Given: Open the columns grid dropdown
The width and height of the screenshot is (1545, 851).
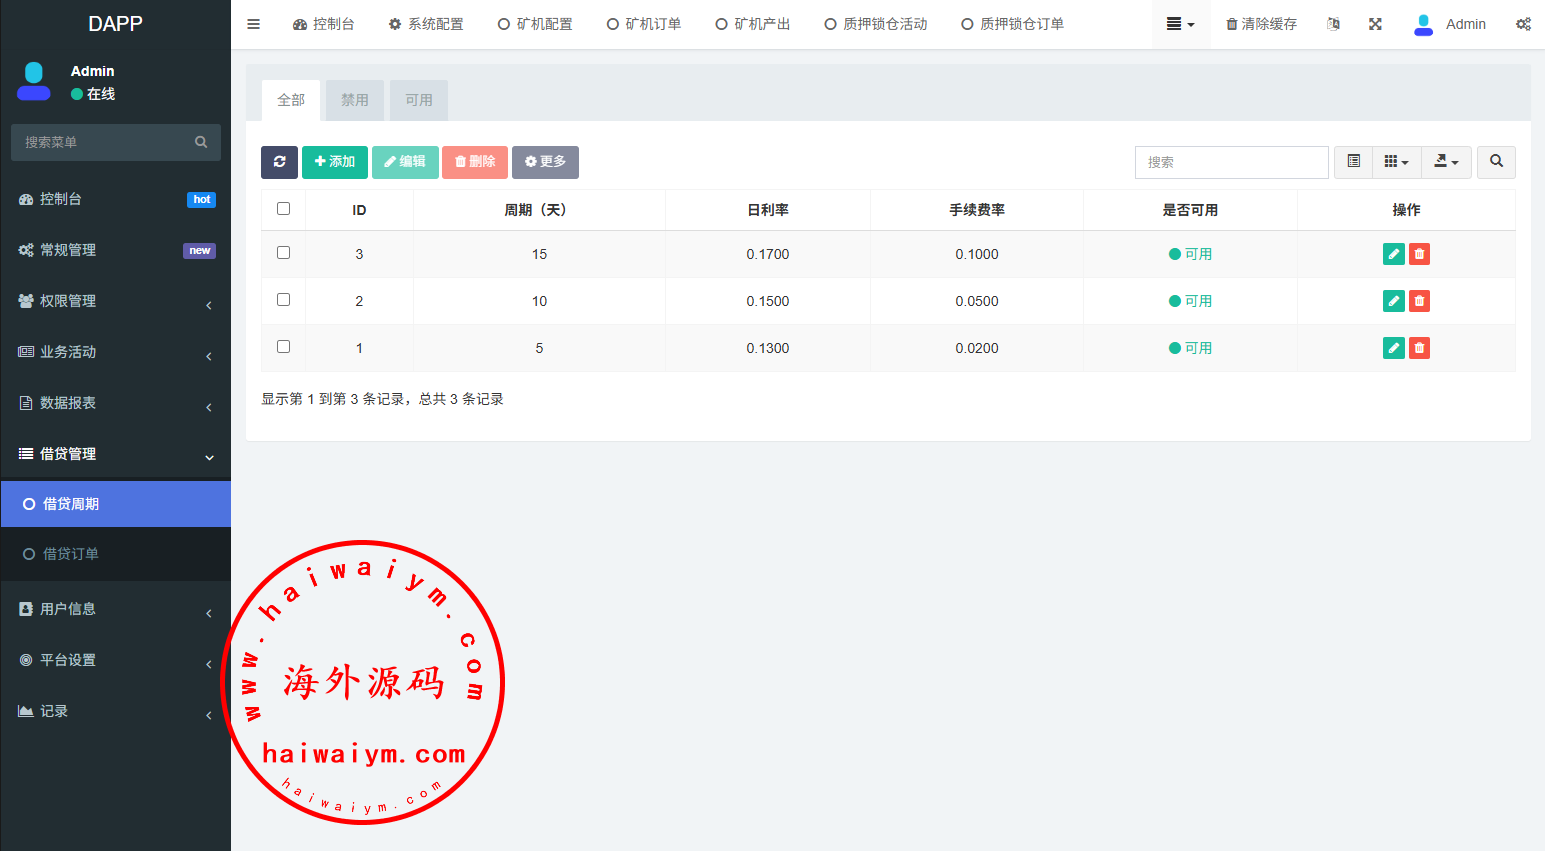Looking at the screenshot, I should (x=1396, y=162).
